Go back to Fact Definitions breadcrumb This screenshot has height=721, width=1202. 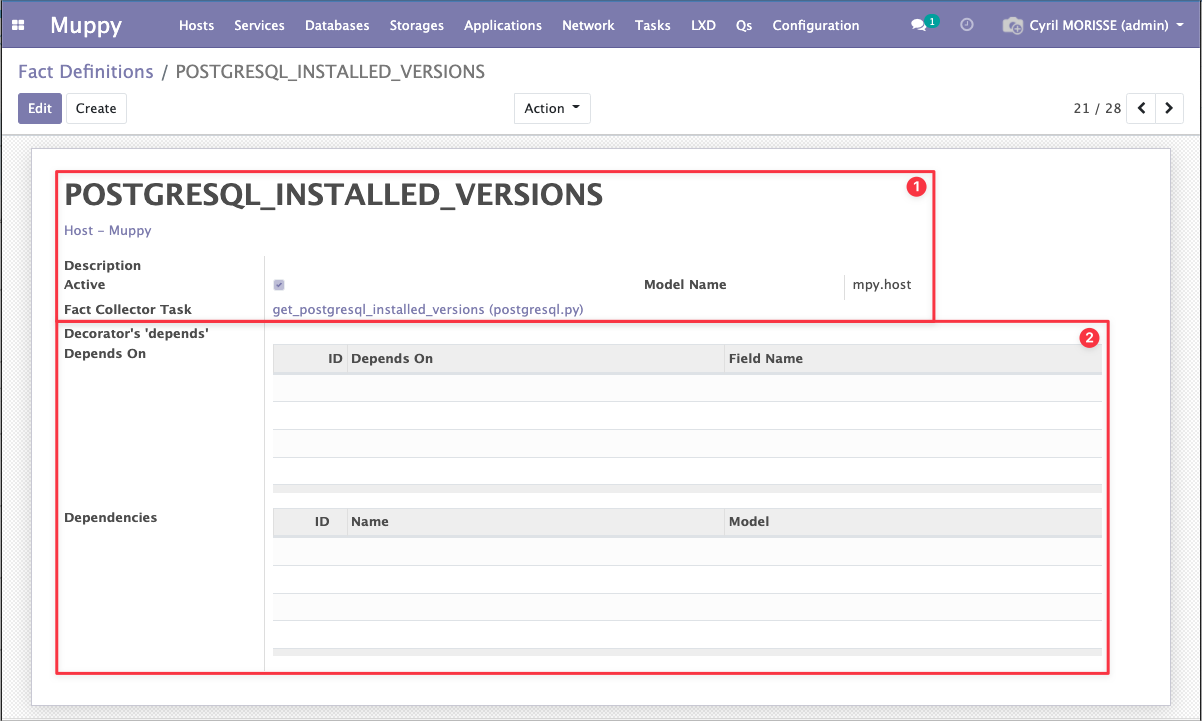pos(86,72)
